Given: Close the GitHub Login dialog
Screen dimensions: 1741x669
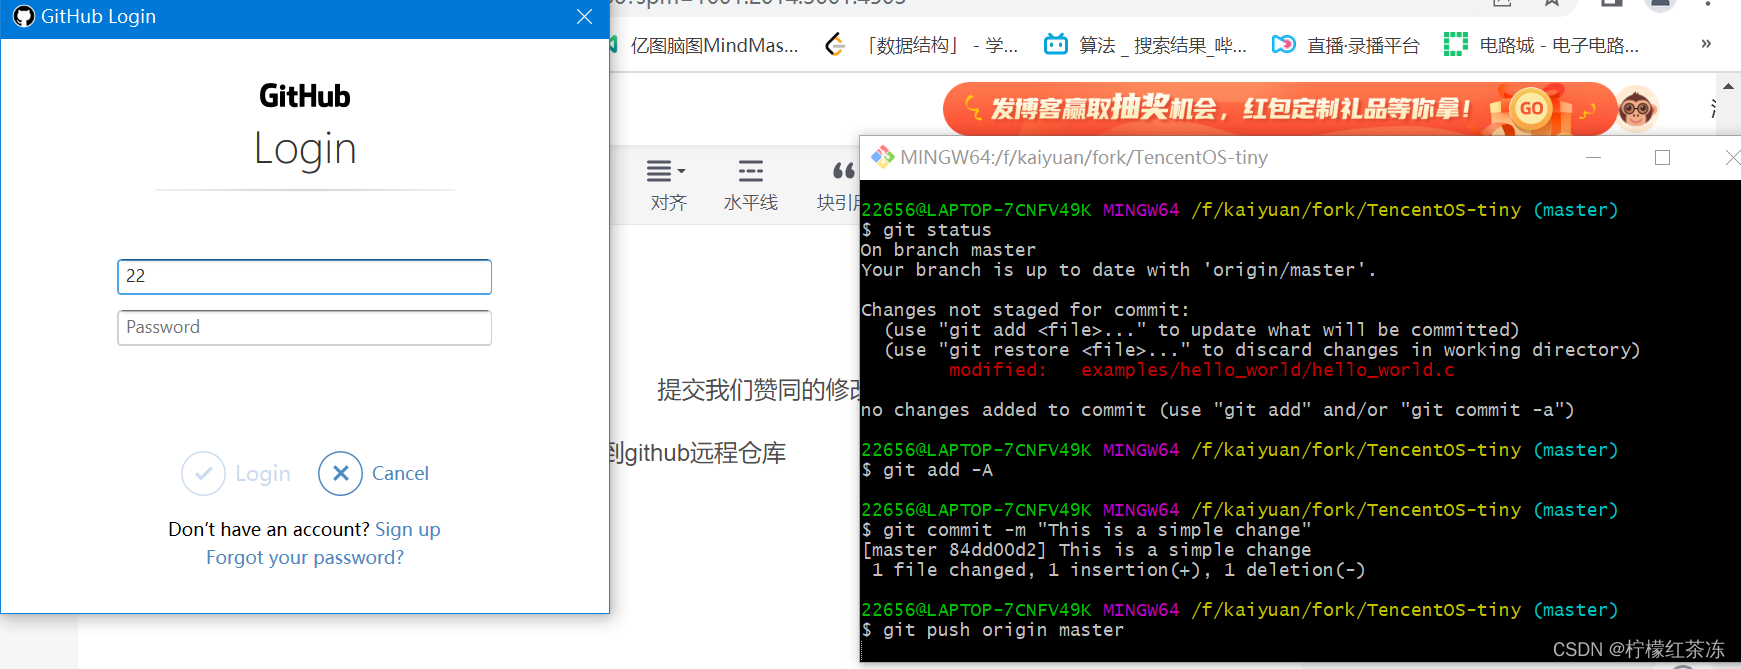Looking at the screenshot, I should pyautogui.click(x=585, y=17).
